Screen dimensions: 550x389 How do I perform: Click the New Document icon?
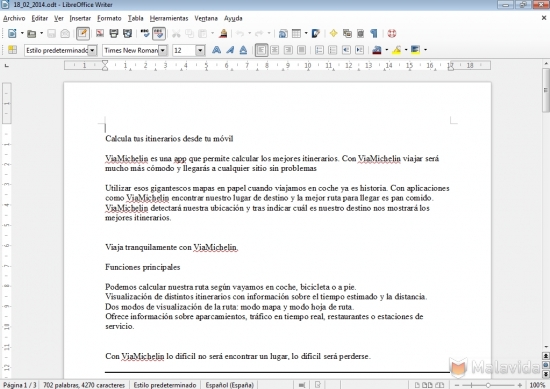pyautogui.click(x=12, y=33)
